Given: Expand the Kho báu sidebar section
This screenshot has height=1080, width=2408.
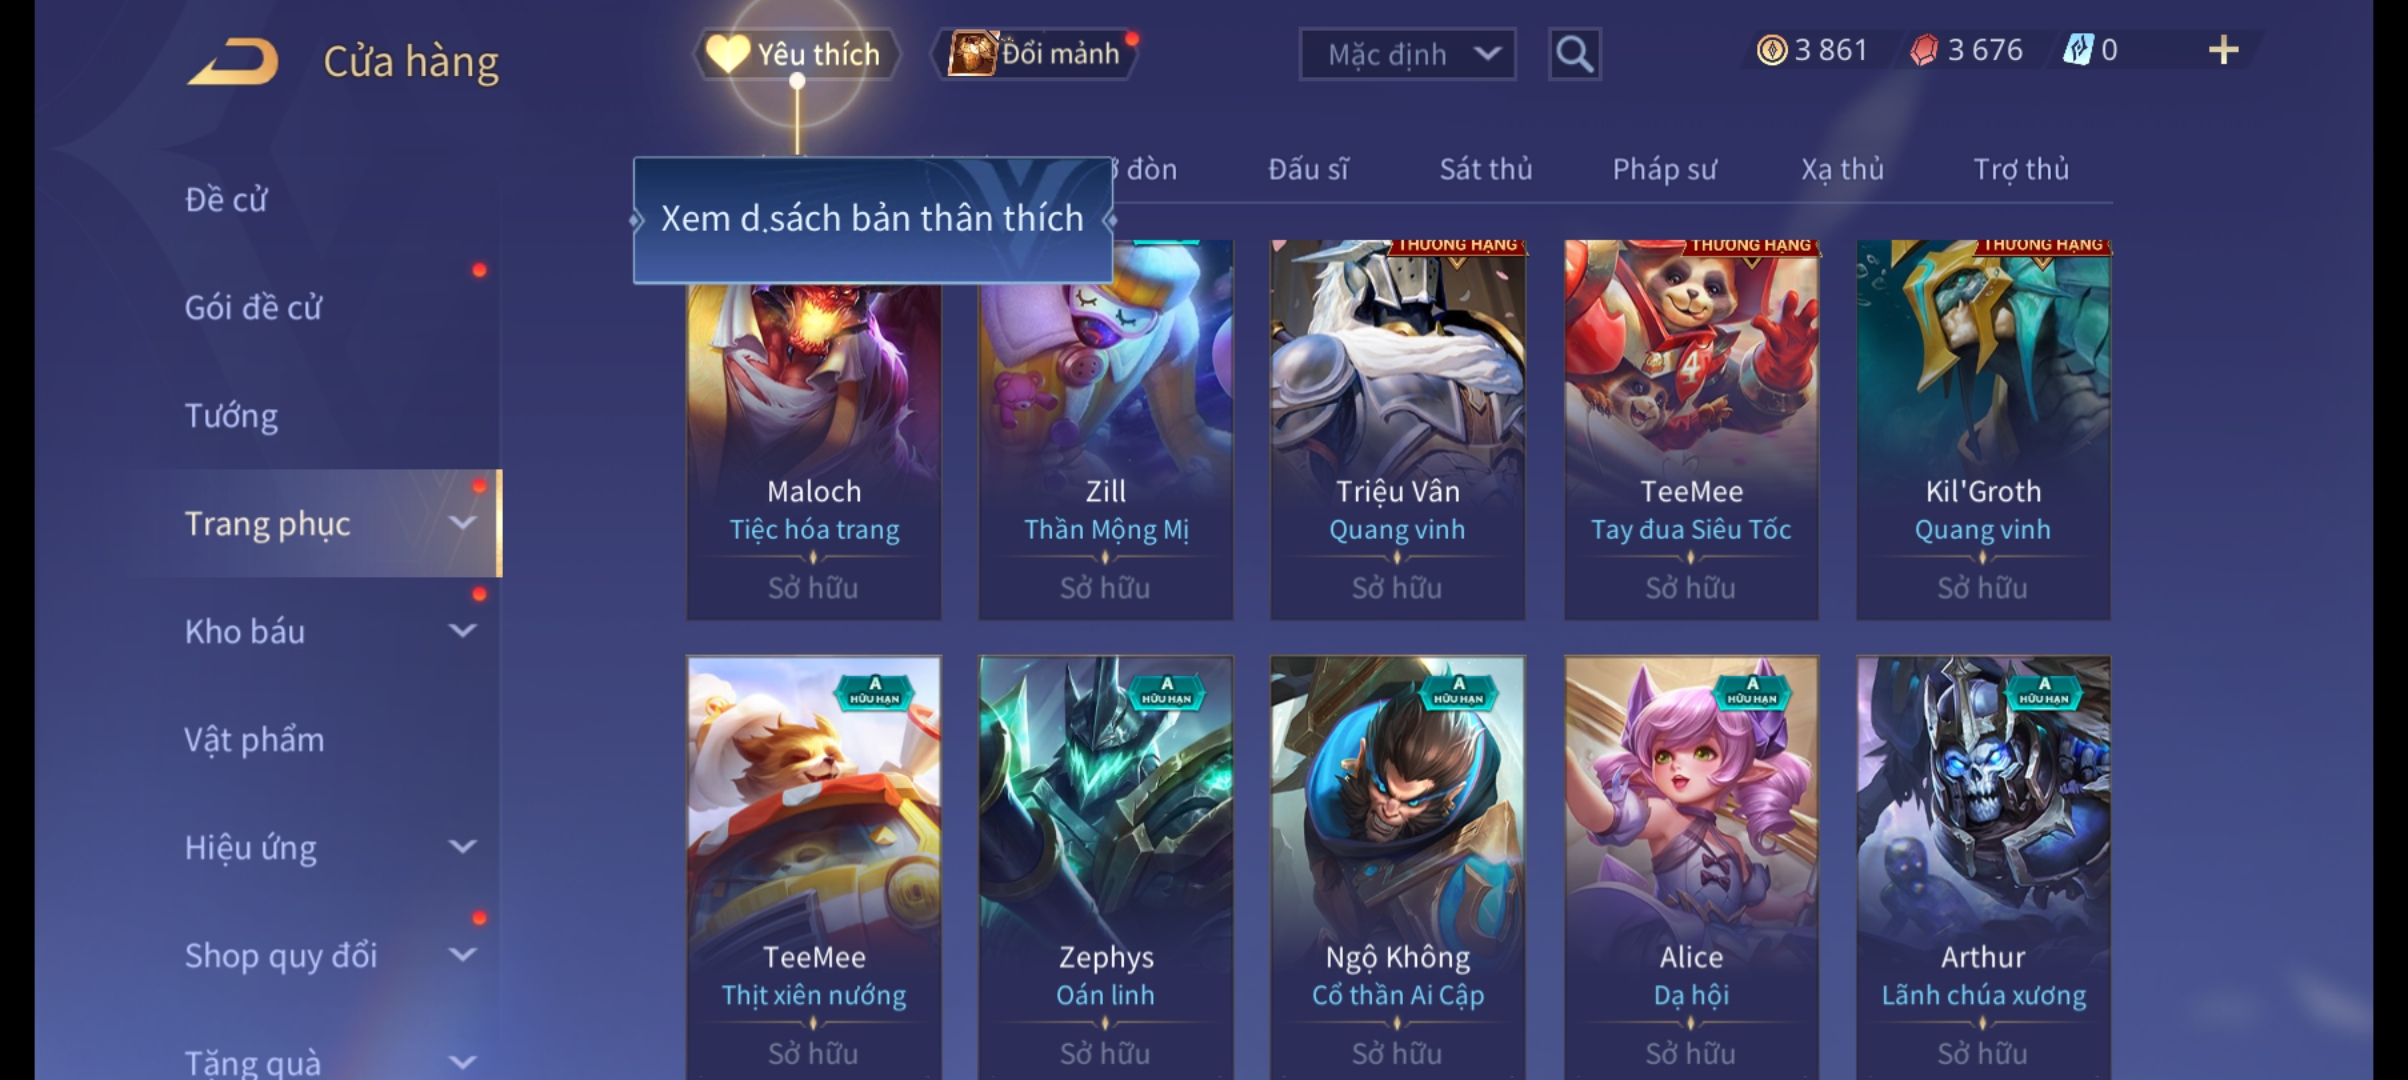Looking at the screenshot, I should (x=462, y=631).
